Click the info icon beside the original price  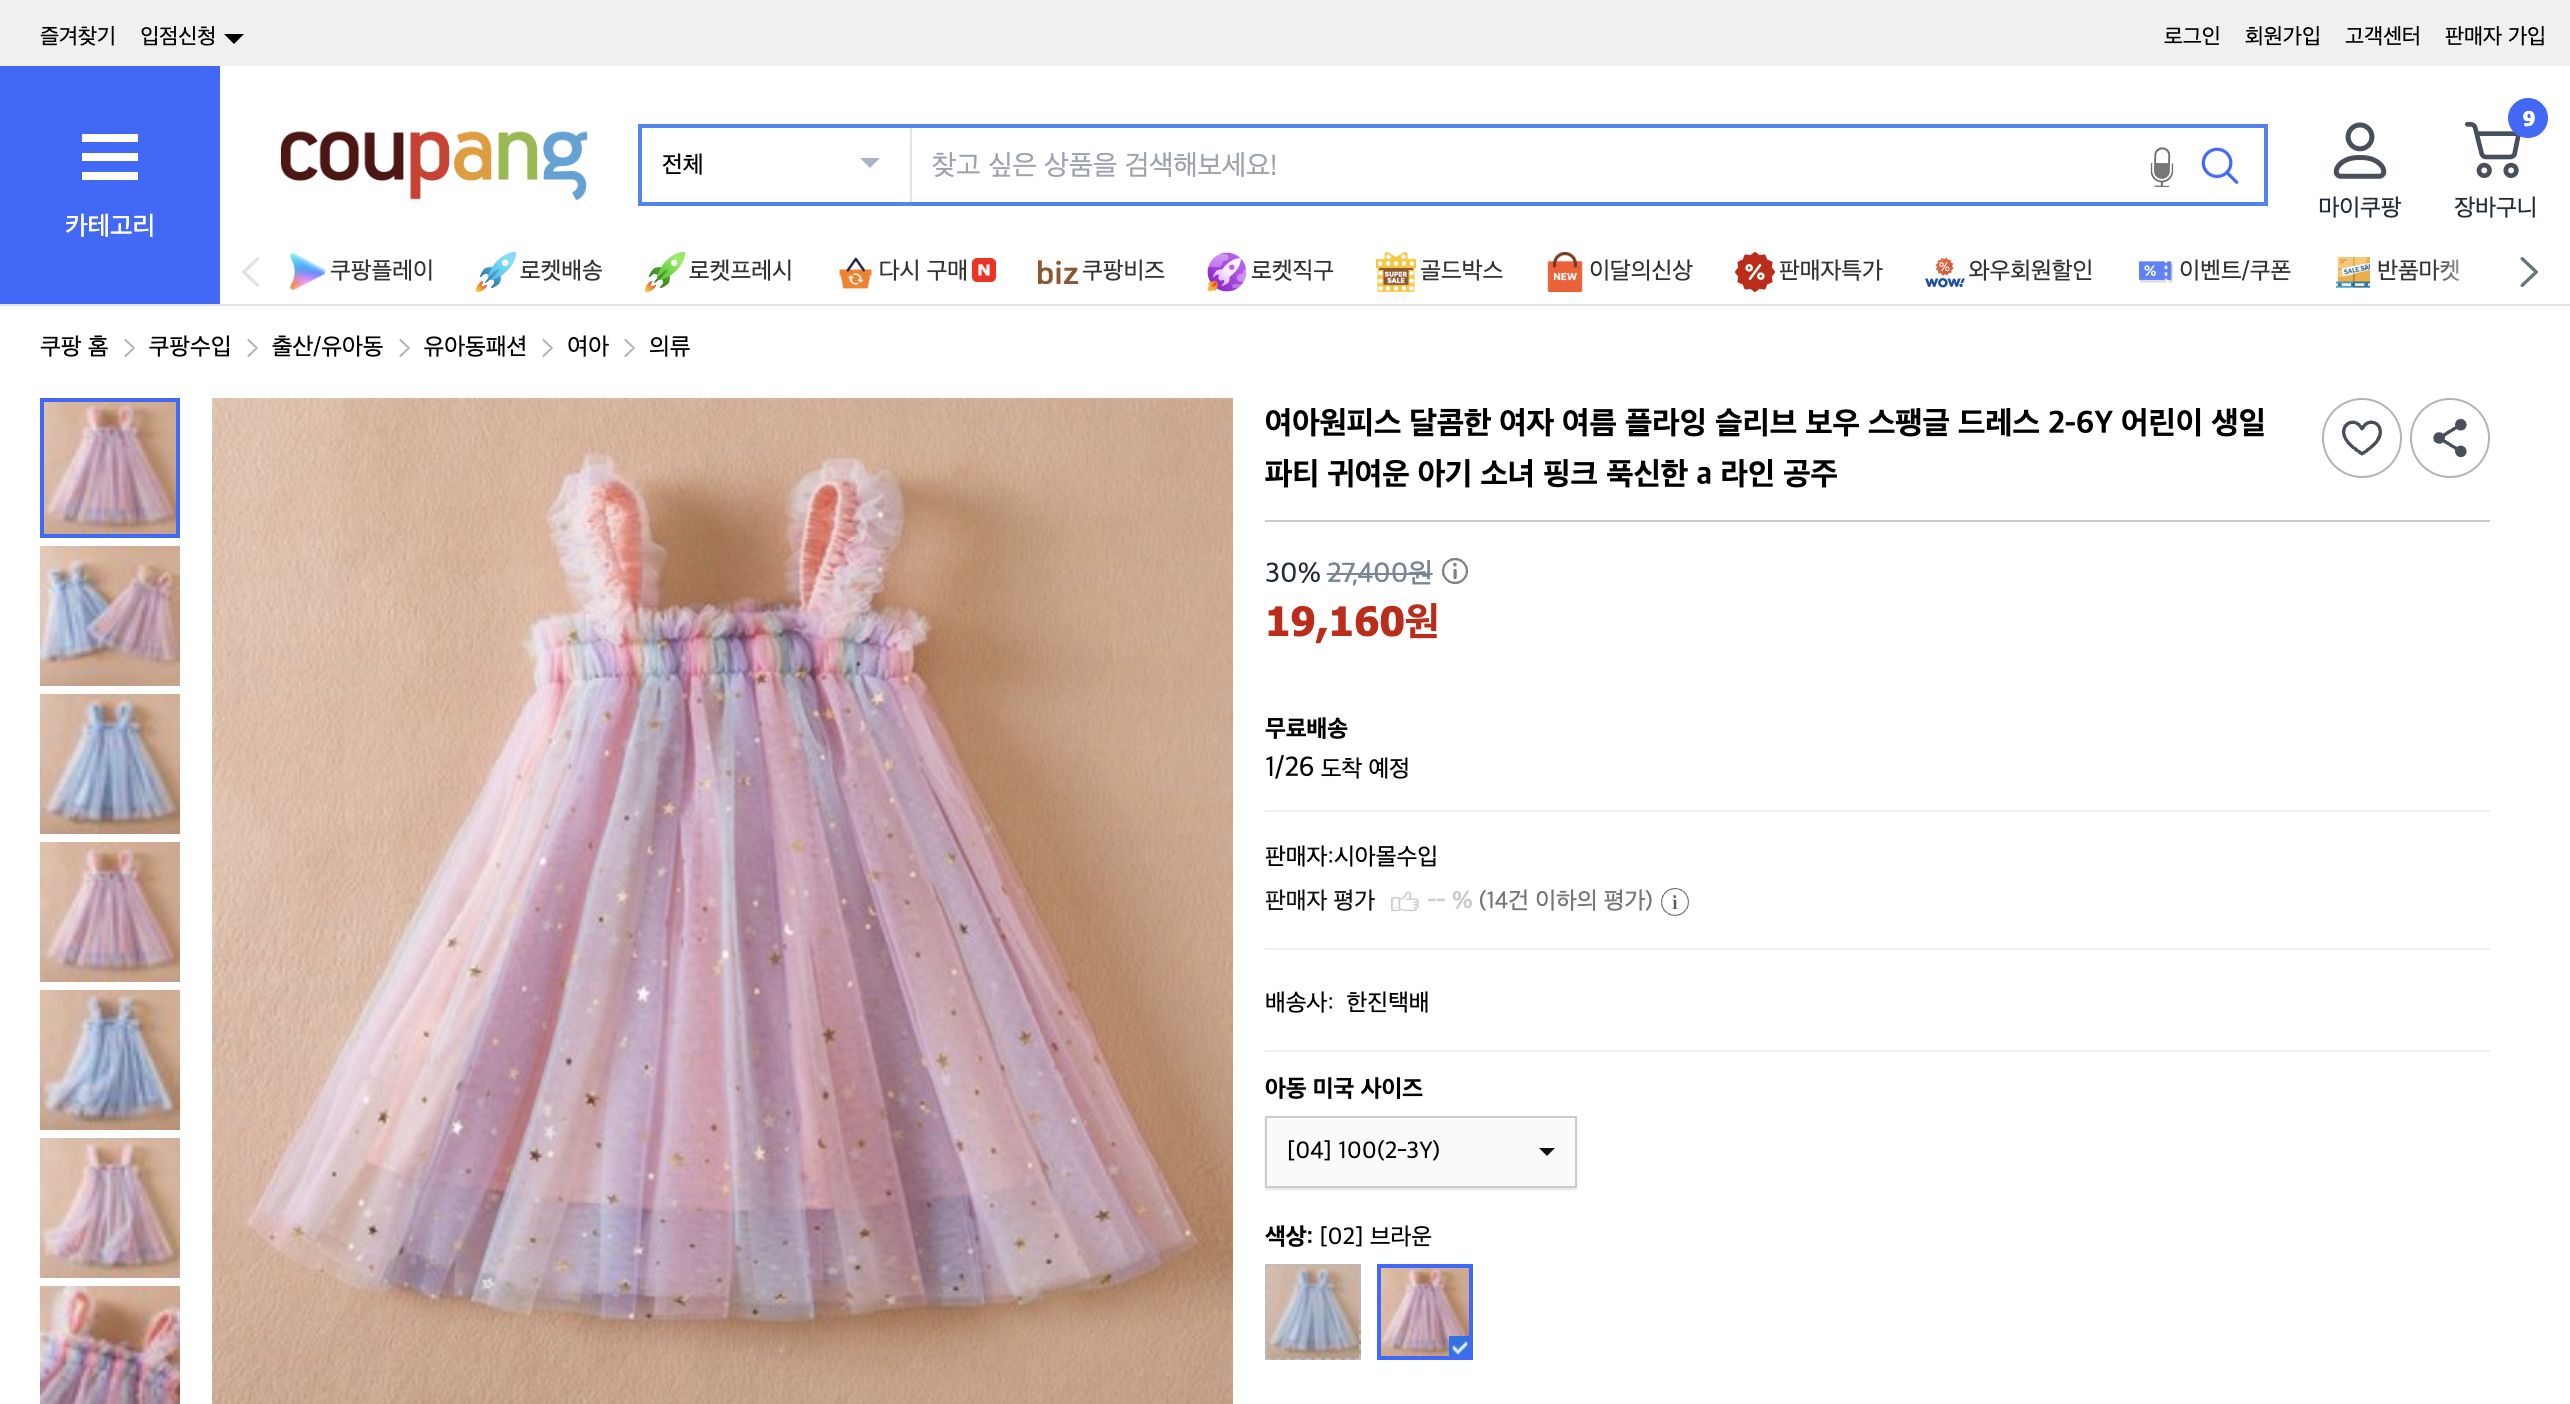click(1455, 572)
